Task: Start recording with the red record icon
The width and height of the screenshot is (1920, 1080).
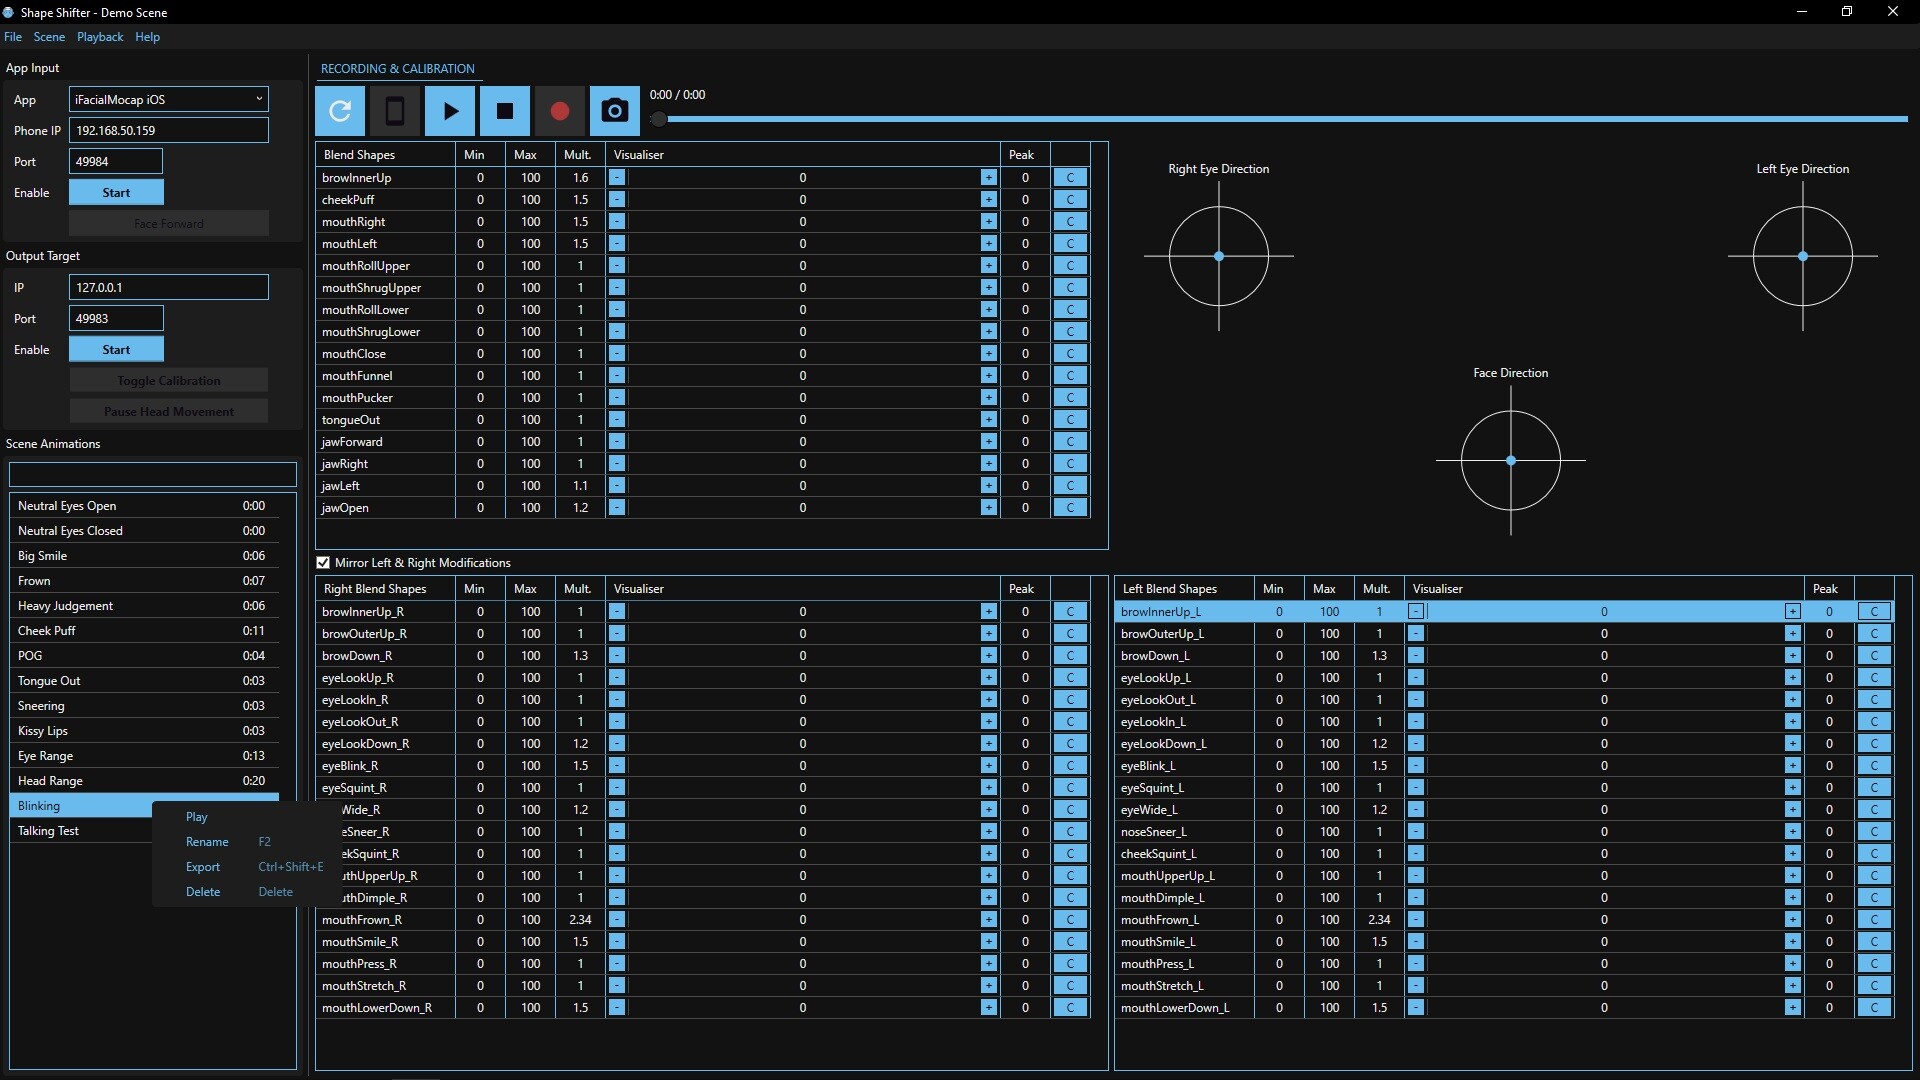Action: (x=559, y=111)
